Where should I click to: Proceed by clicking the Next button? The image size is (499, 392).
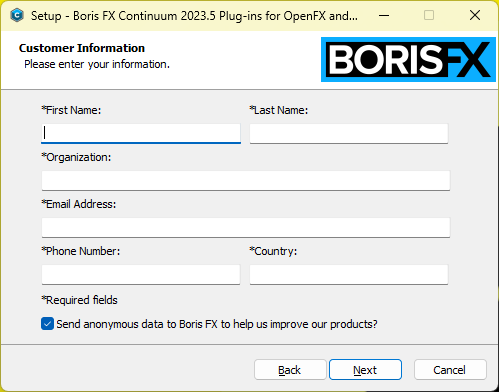click(x=365, y=370)
